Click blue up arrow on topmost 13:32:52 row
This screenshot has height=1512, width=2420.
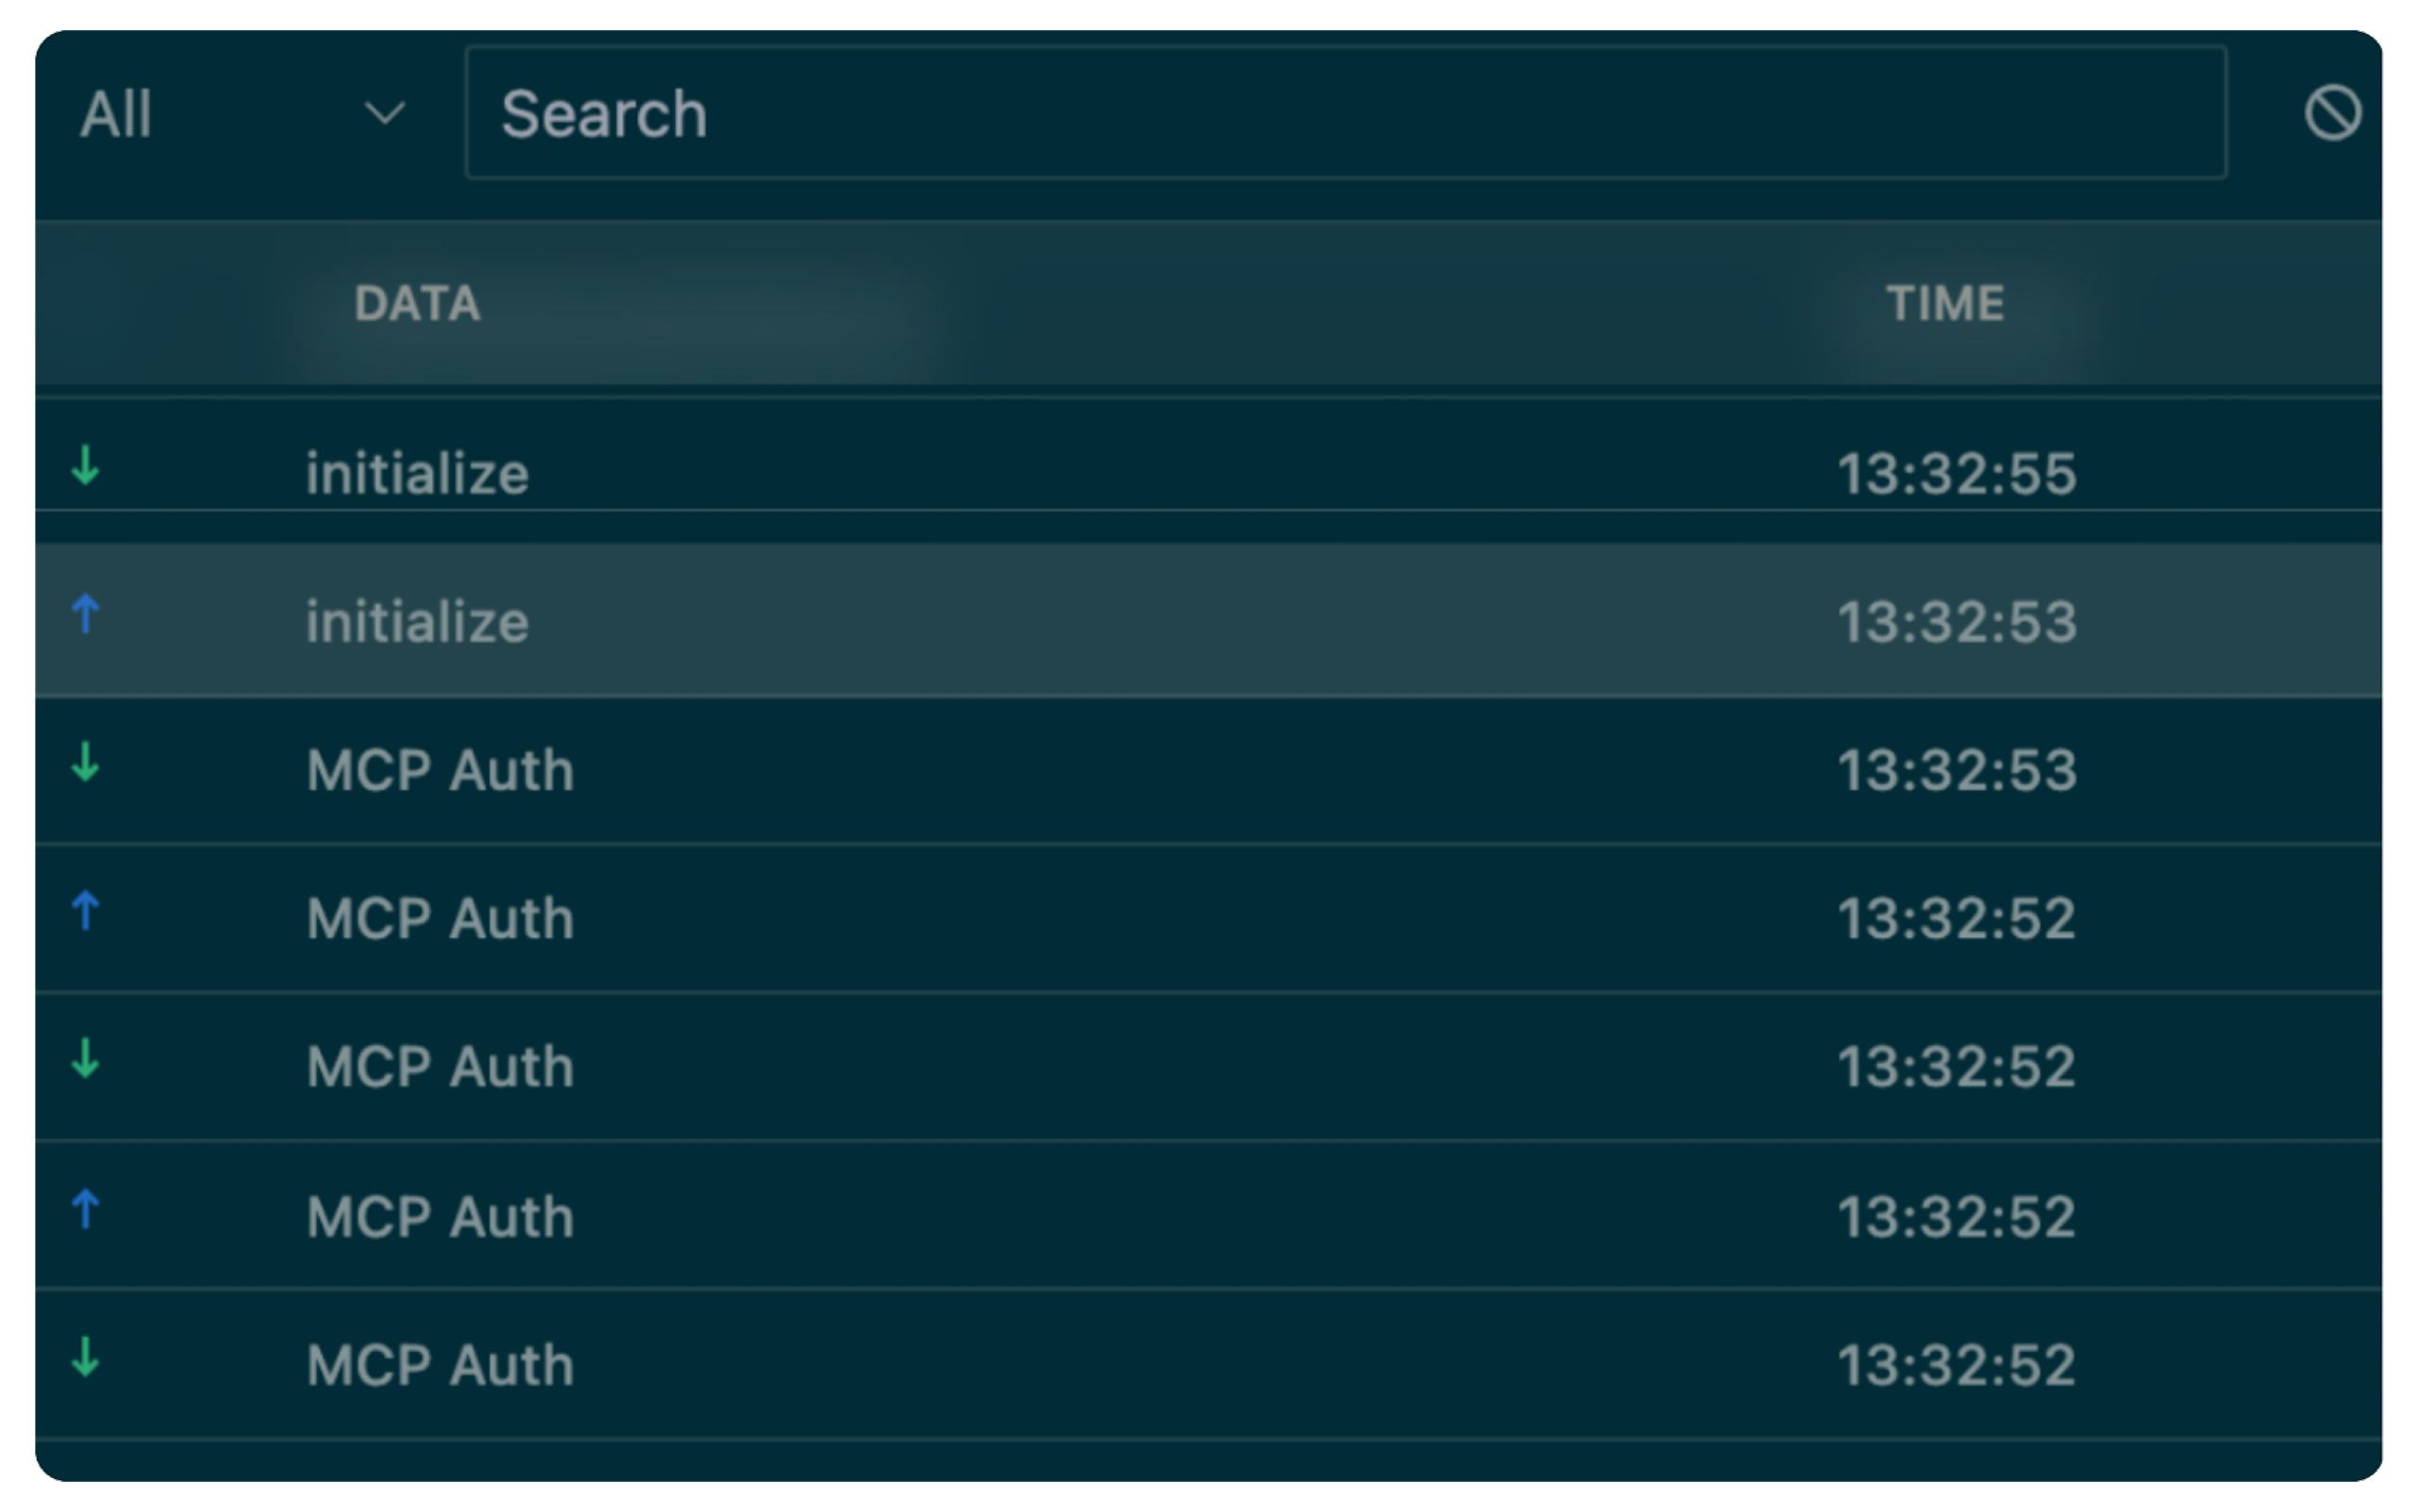point(86,911)
